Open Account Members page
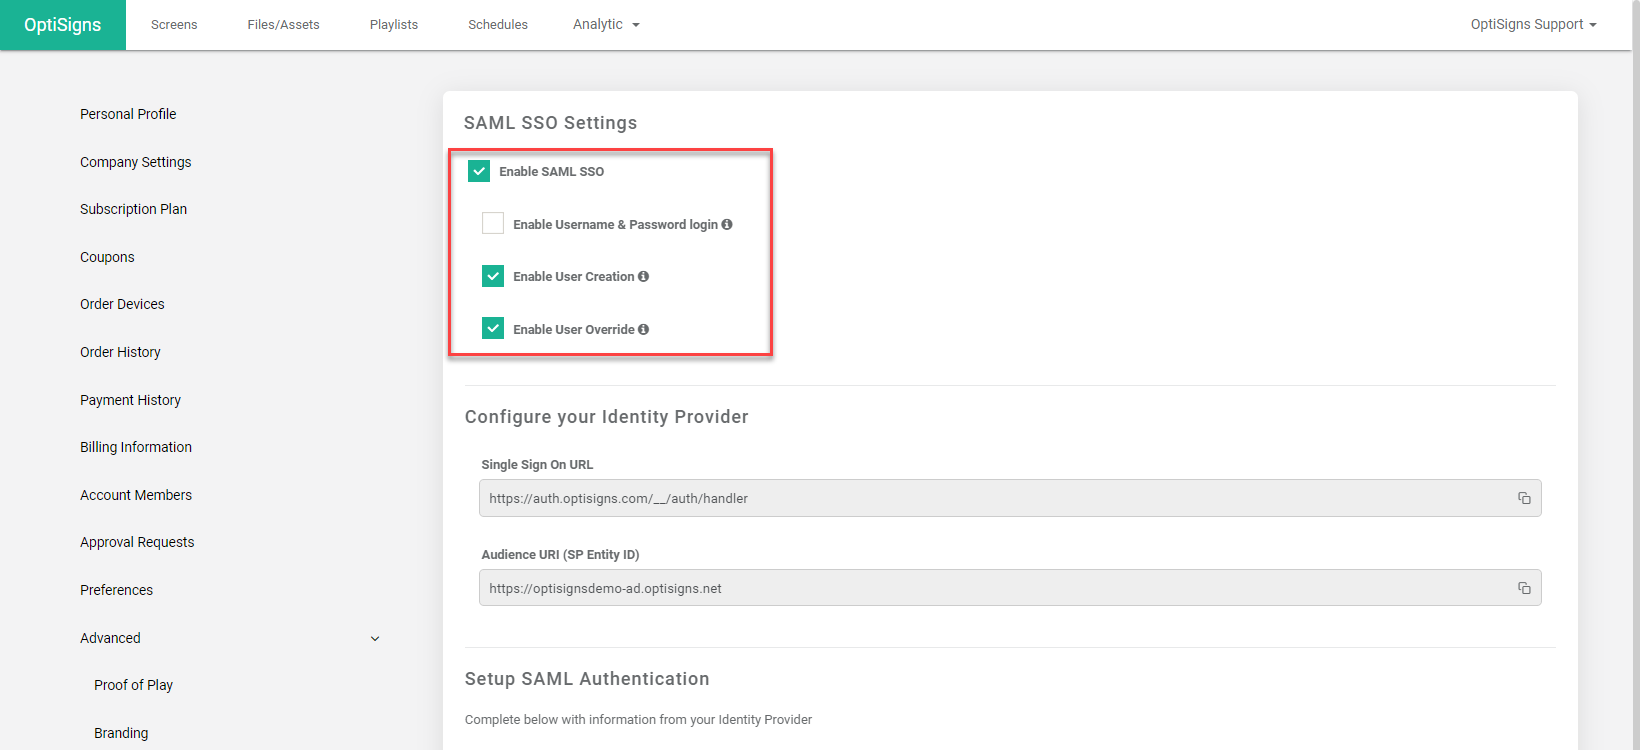This screenshot has height=750, width=1640. (136, 495)
